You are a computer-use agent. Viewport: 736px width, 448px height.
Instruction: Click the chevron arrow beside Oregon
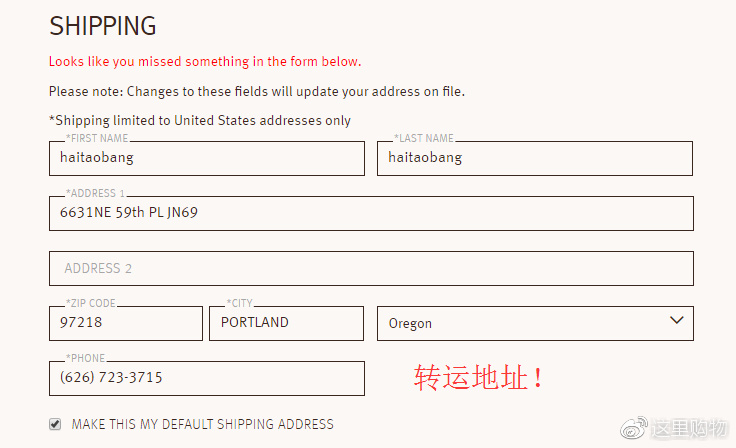677,321
